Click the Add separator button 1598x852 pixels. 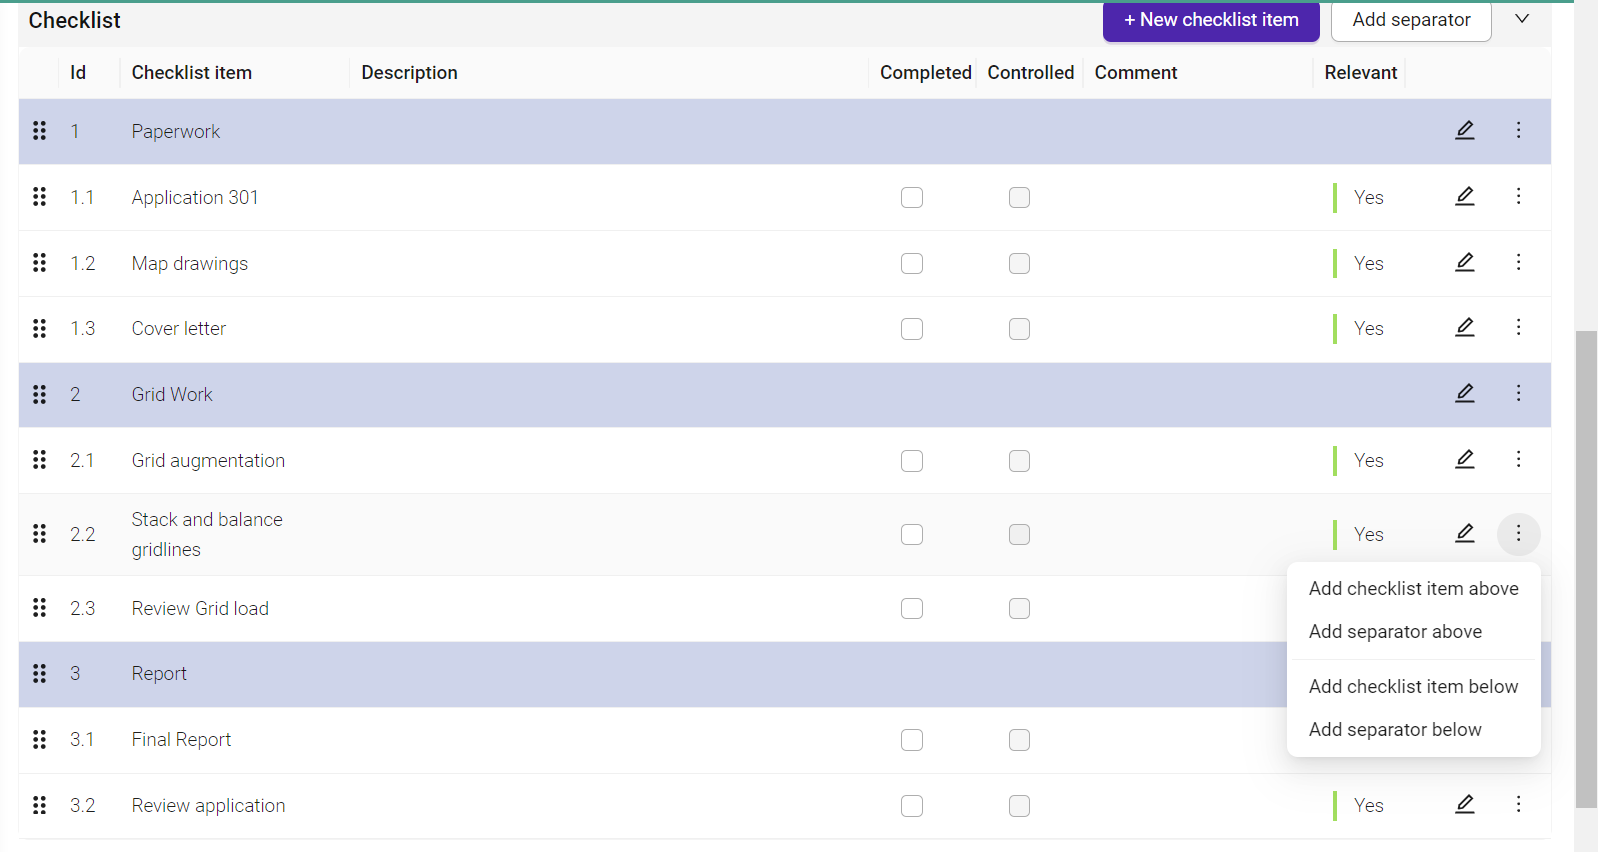click(1411, 20)
